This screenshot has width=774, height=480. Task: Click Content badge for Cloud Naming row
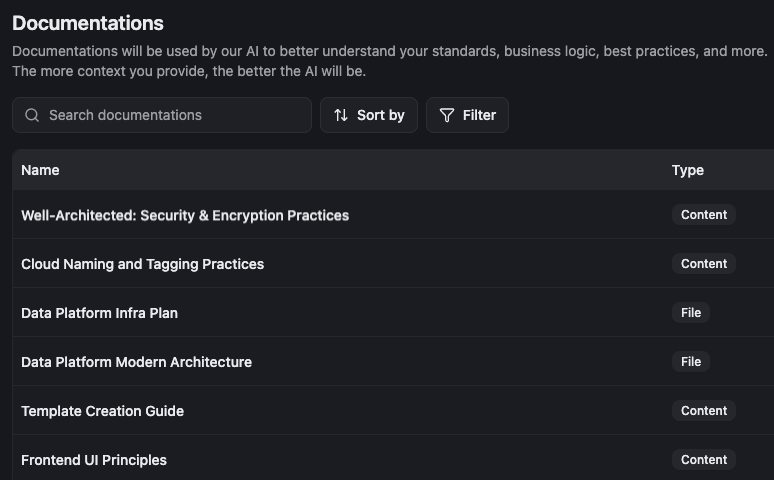703,264
